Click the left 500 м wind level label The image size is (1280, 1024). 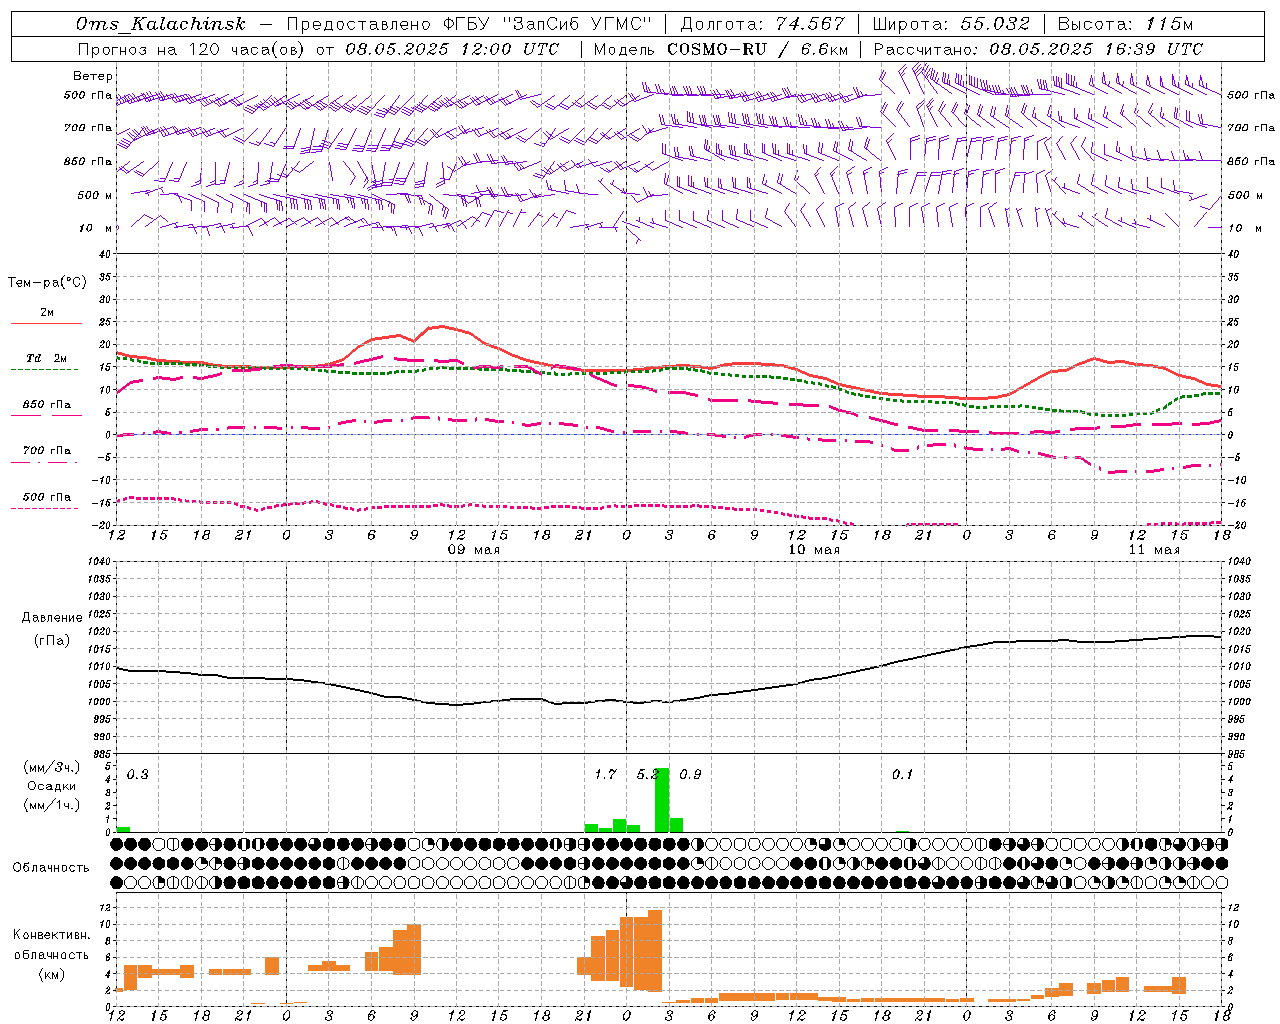click(x=95, y=195)
